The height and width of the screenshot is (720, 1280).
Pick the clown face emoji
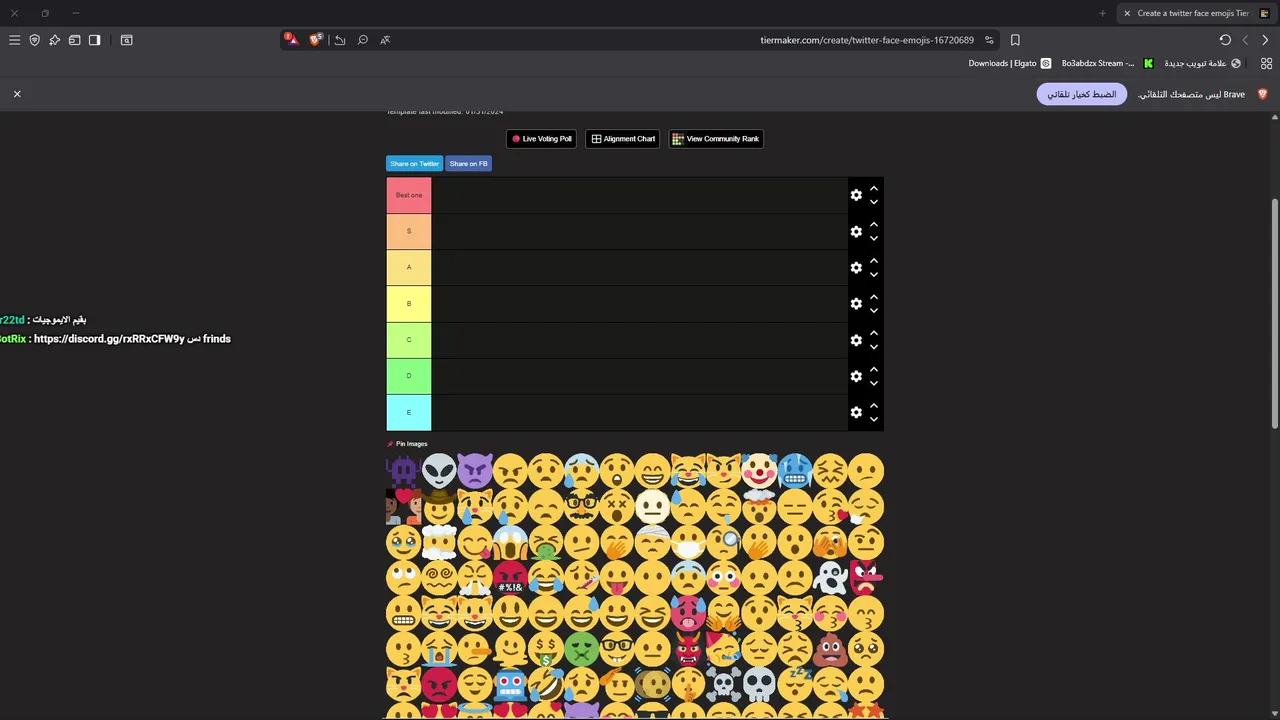760,470
